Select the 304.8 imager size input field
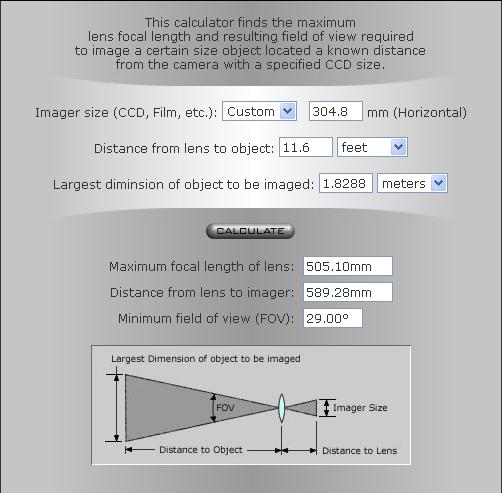502x493 pixels. [336, 111]
